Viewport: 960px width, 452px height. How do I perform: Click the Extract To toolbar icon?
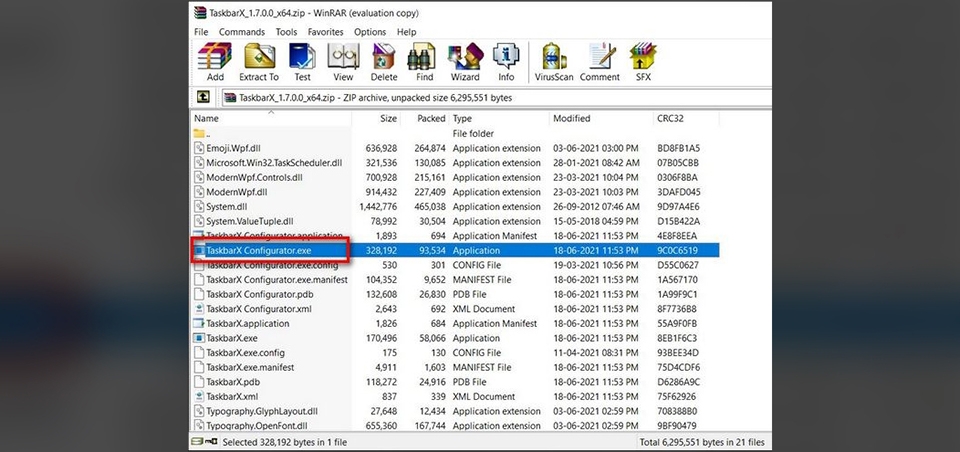coord(259,56)
